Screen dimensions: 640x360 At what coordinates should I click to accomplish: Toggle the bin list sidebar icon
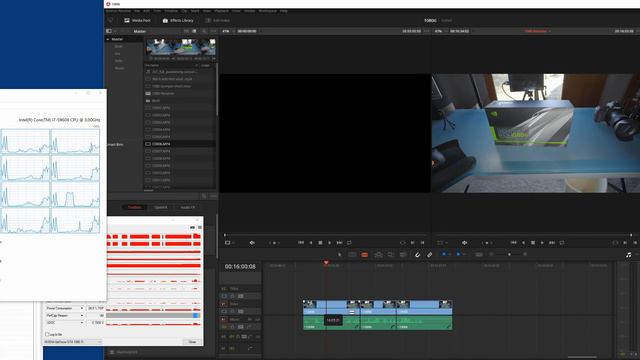[x=109, y=31]
